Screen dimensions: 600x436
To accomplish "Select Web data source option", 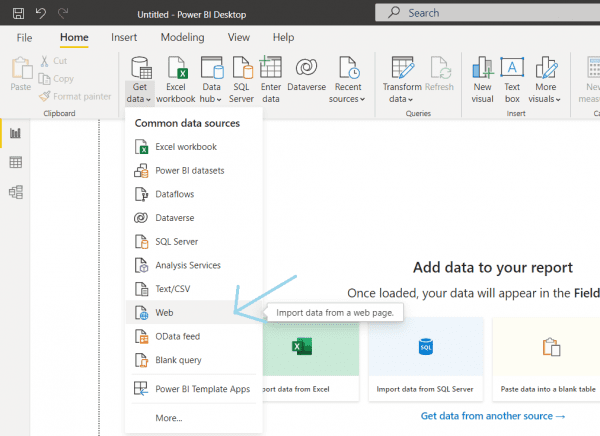I will (194, 312).
